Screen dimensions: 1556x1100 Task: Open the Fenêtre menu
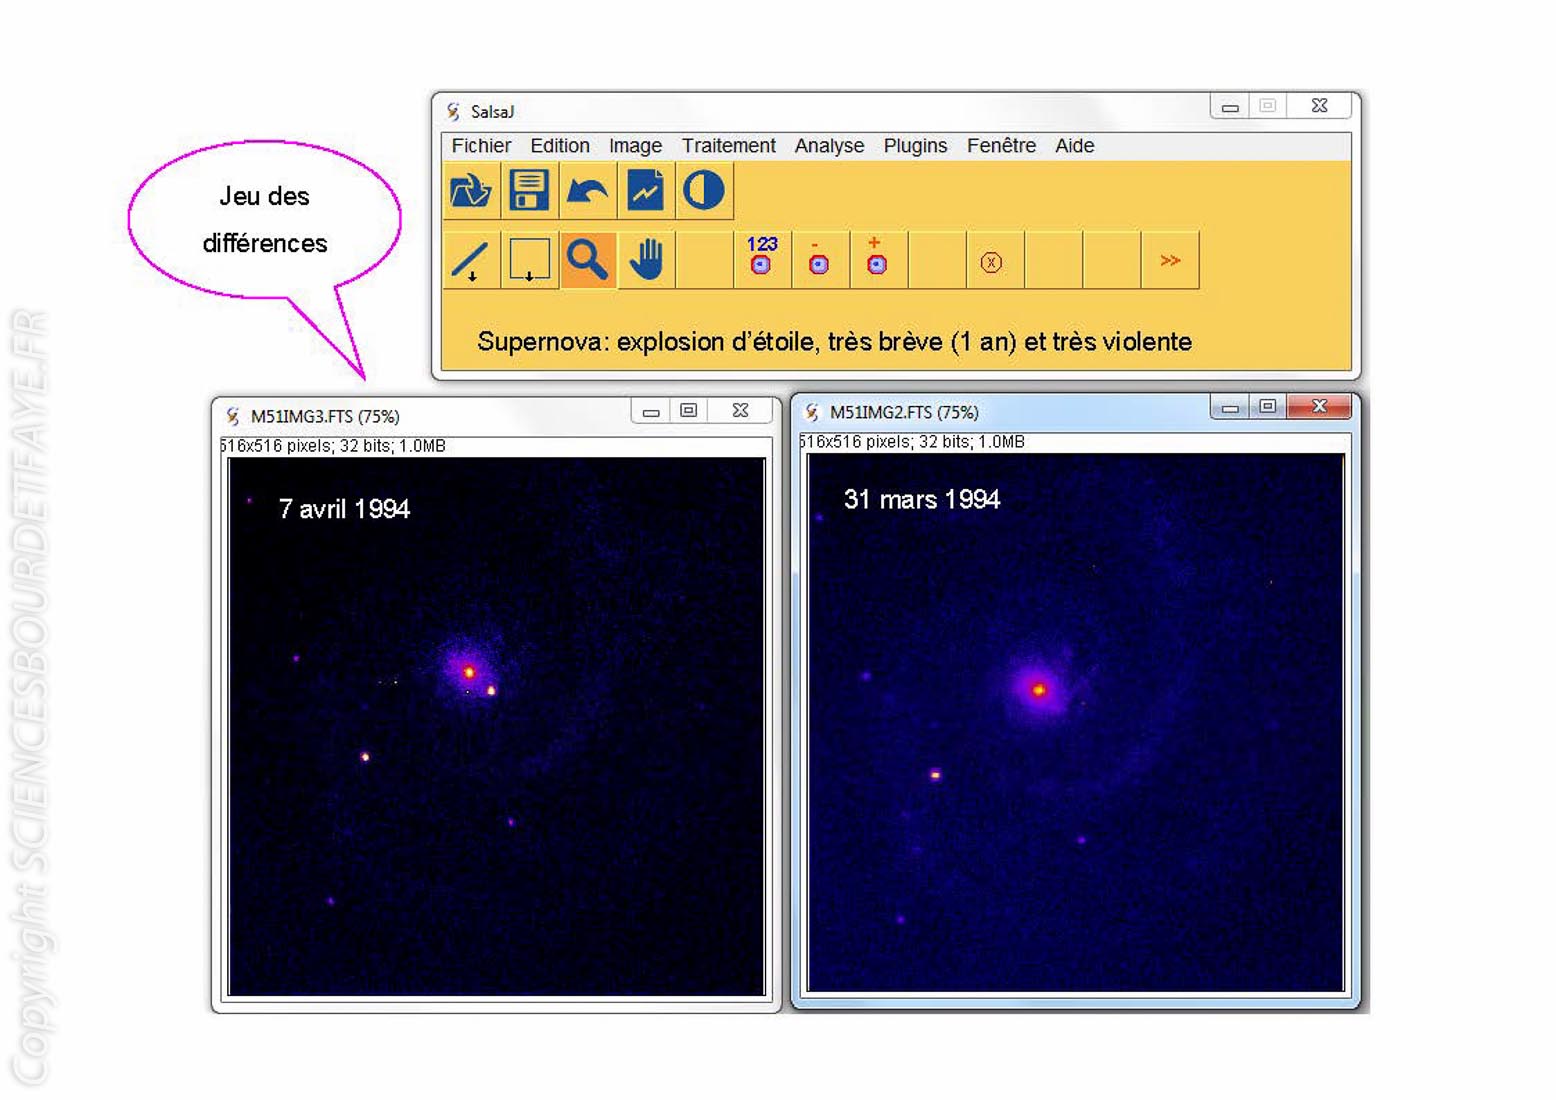point(1001,146)
